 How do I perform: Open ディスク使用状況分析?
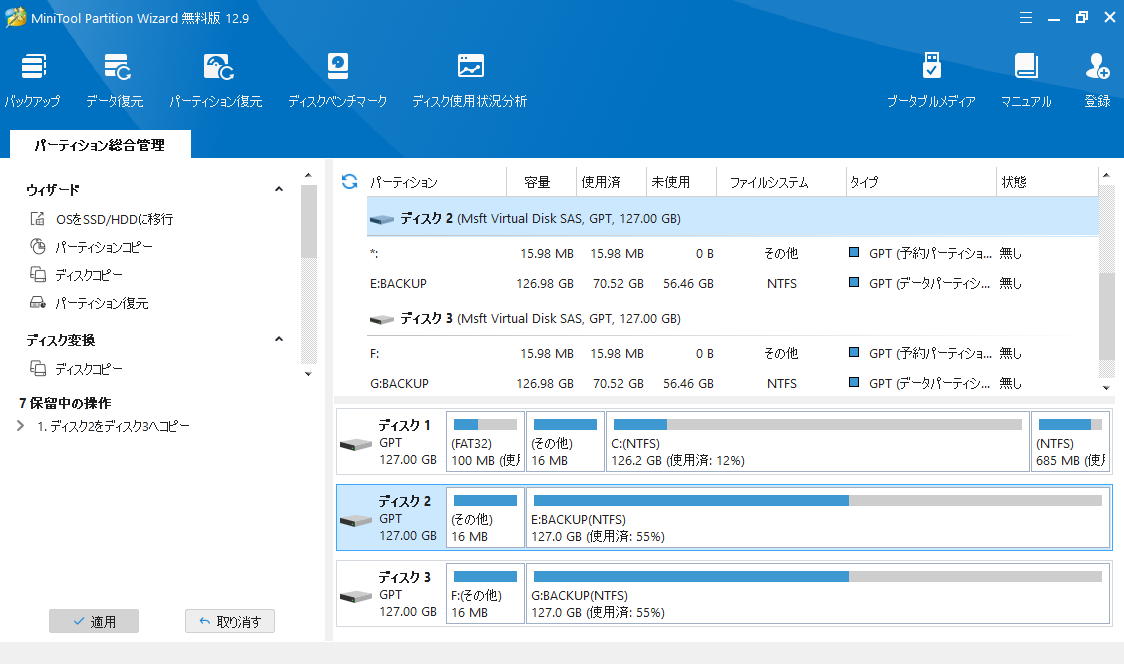470,80
